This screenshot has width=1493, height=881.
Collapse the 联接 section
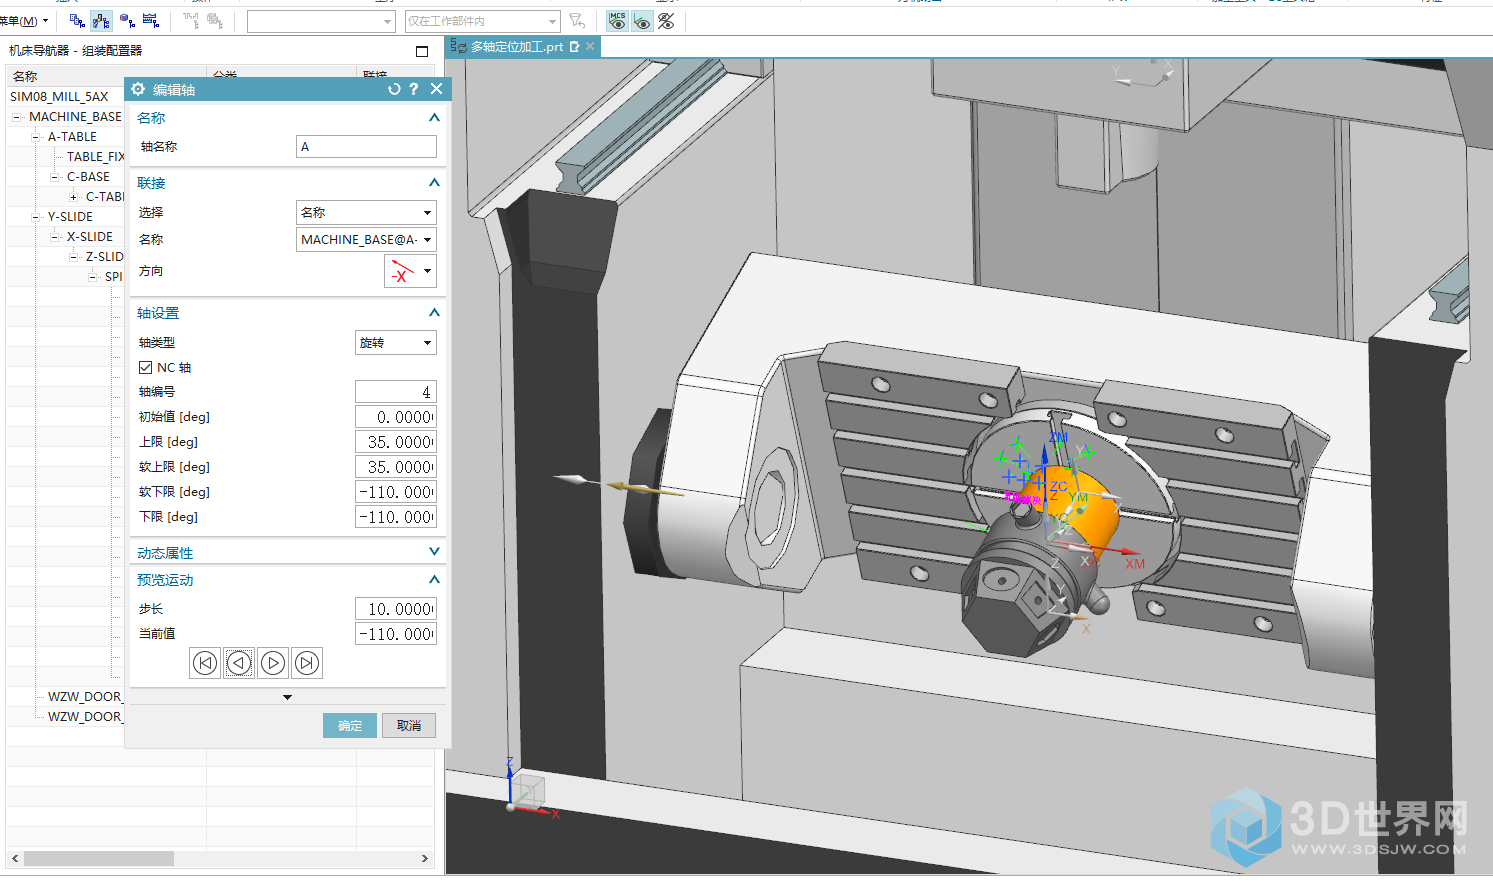[x=434, y=183]
